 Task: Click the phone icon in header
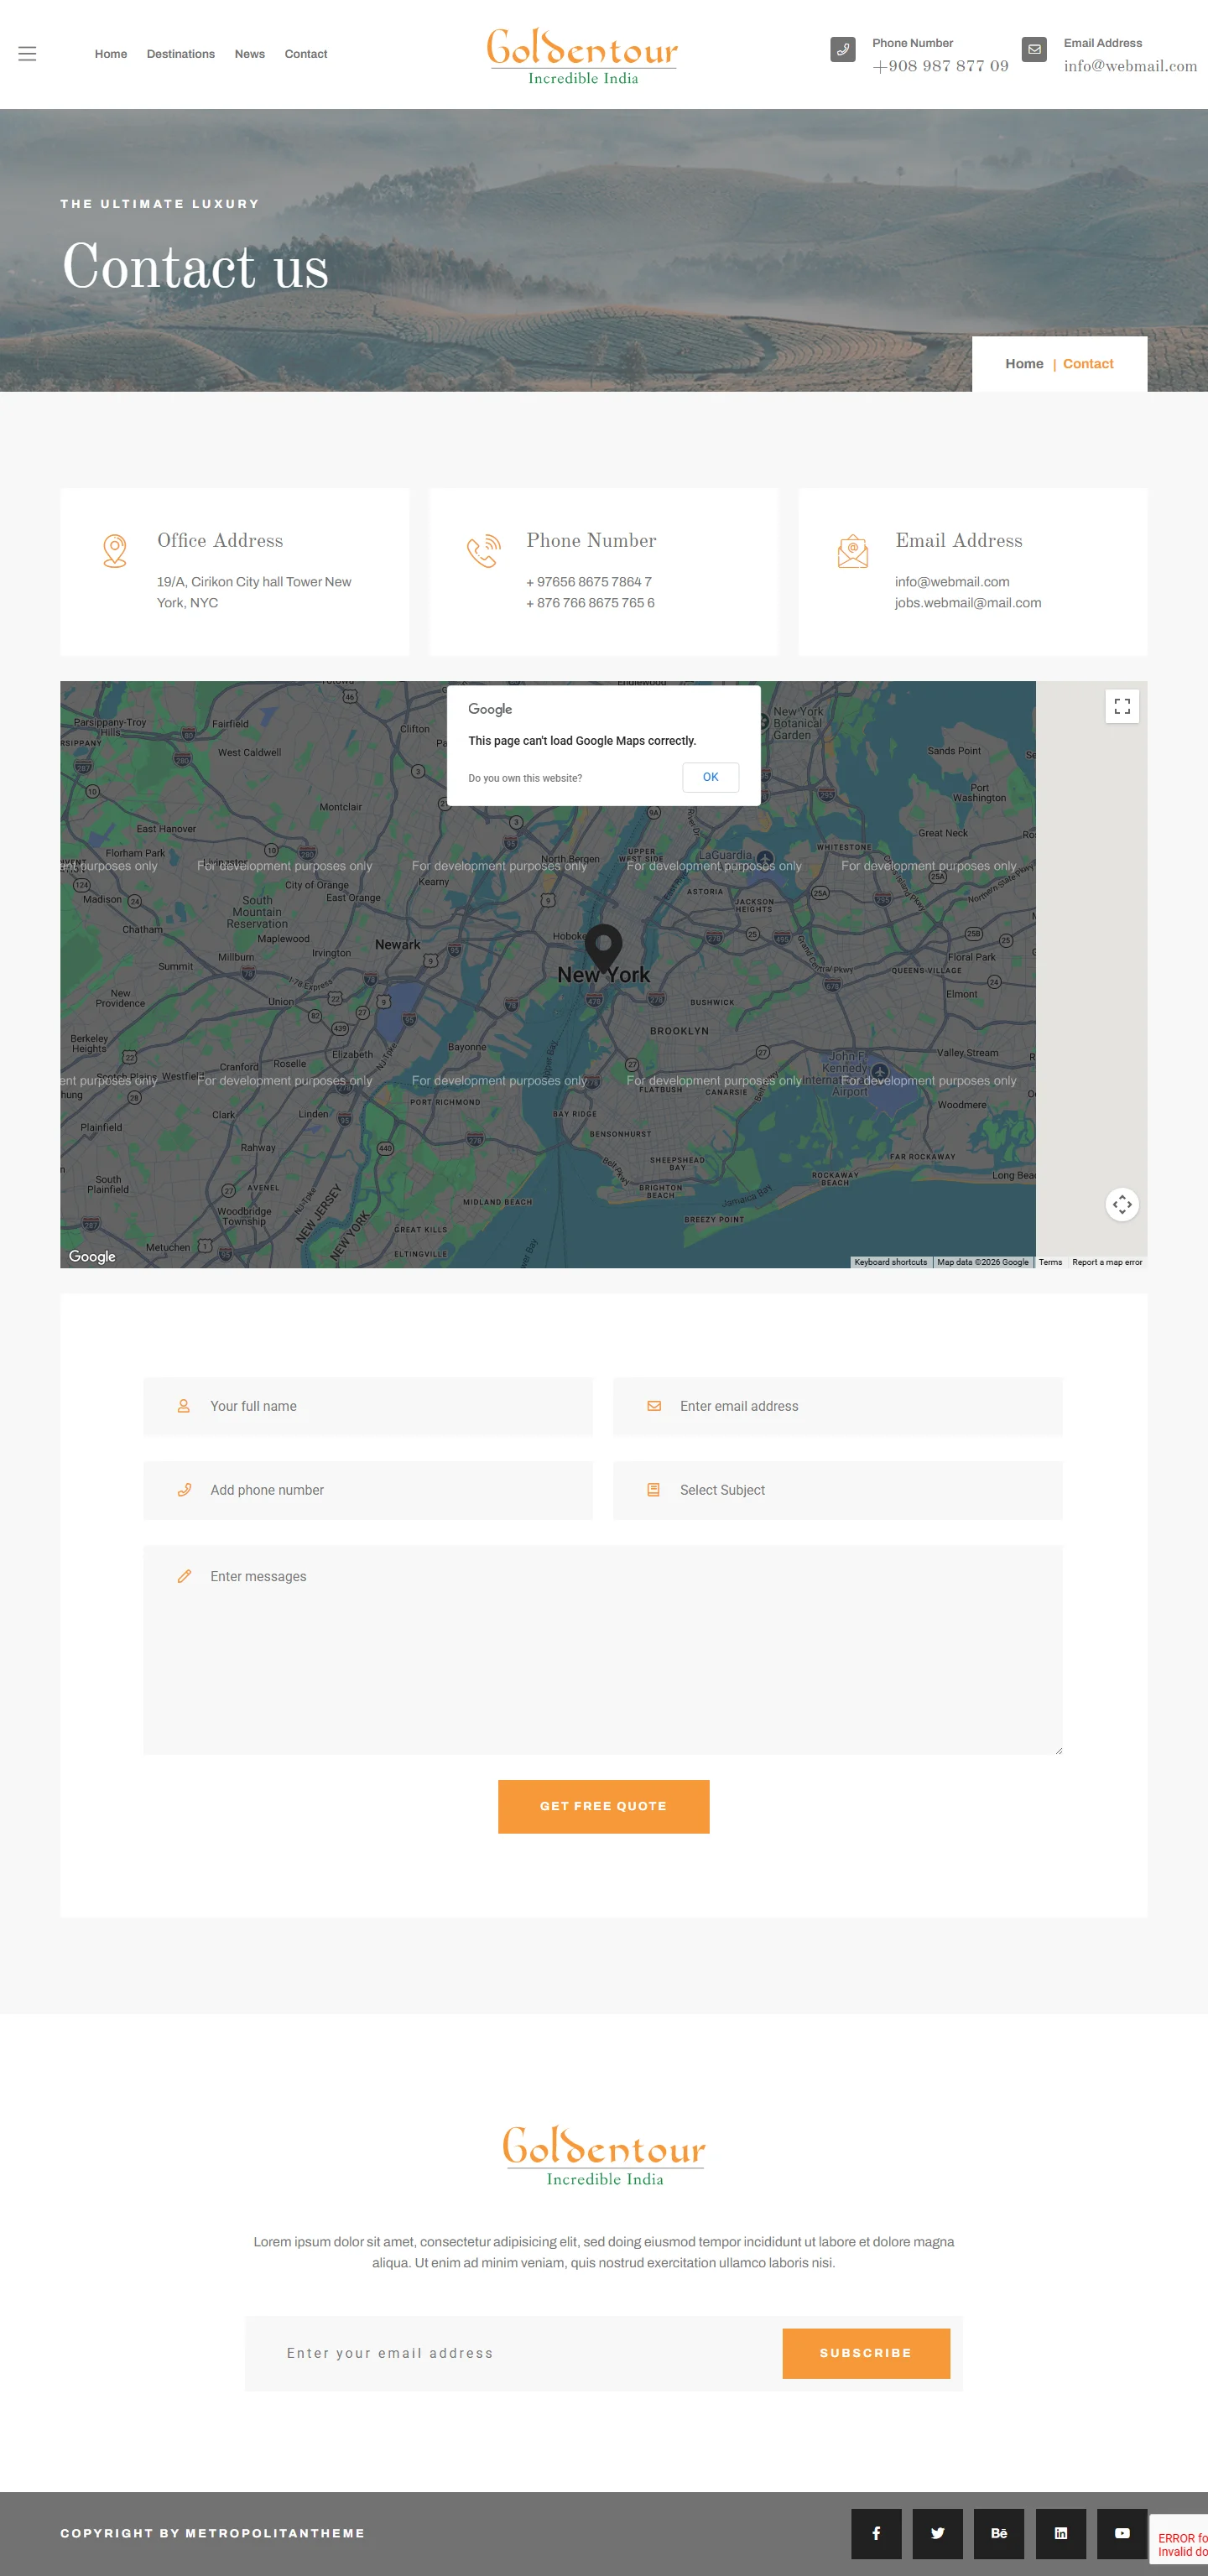pyautogui.click(x=842, y=49)
